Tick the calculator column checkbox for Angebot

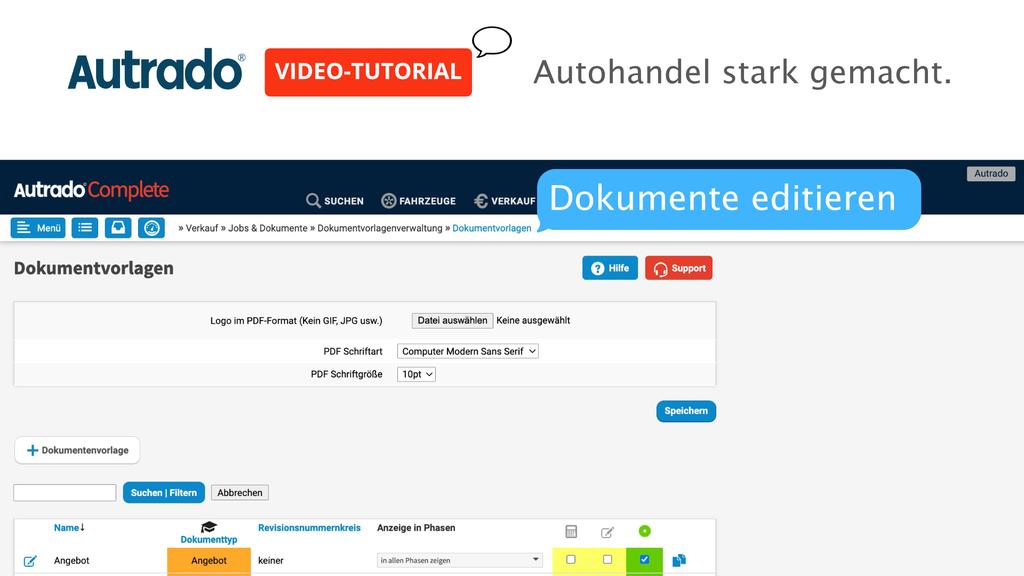point(571,560)
